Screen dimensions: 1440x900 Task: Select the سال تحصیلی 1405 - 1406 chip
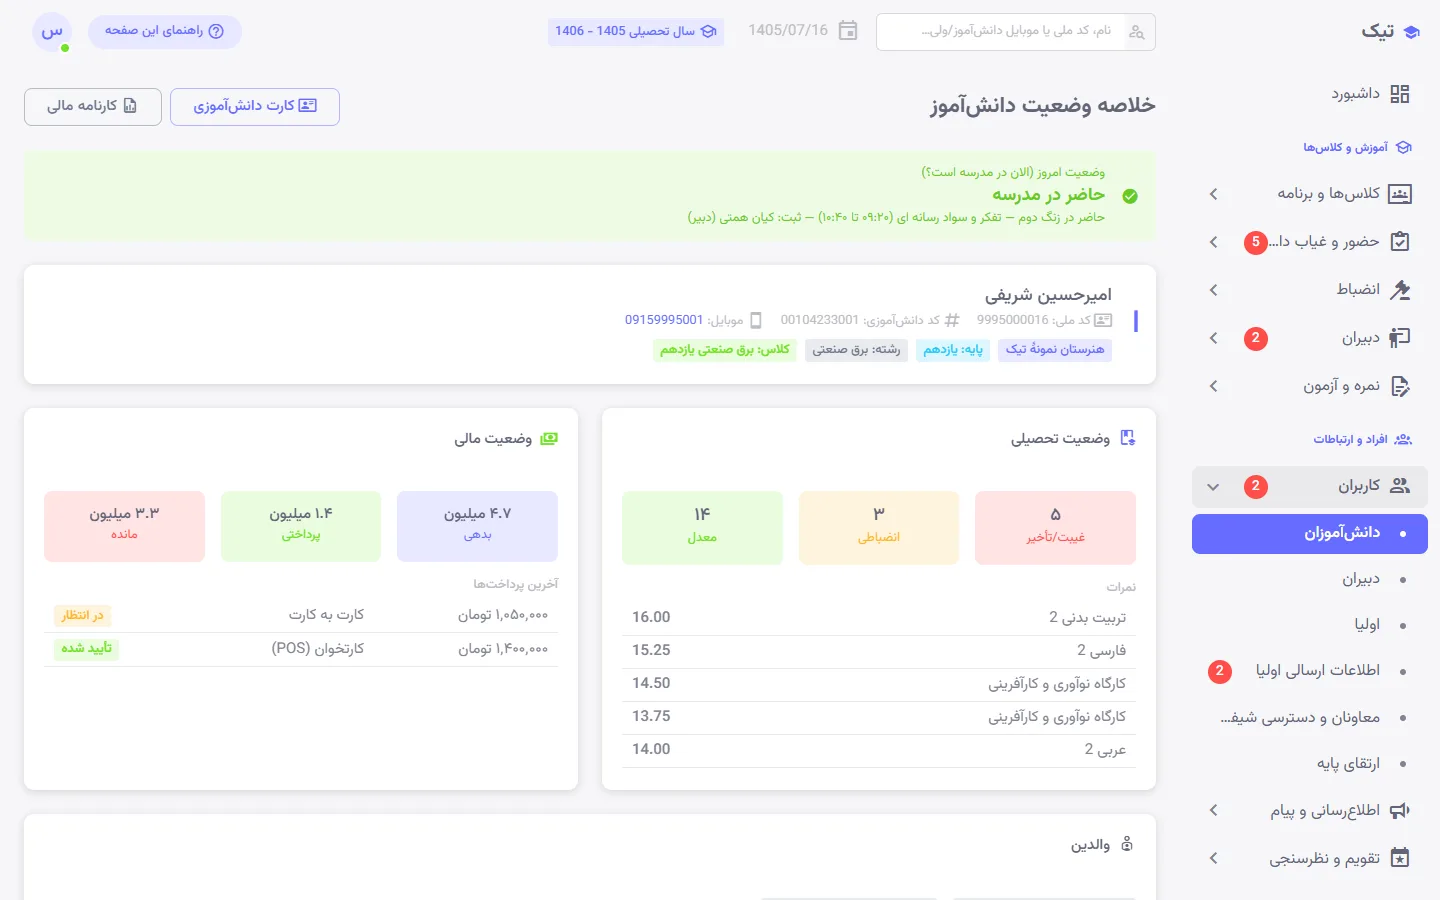(x=636, y=32)
